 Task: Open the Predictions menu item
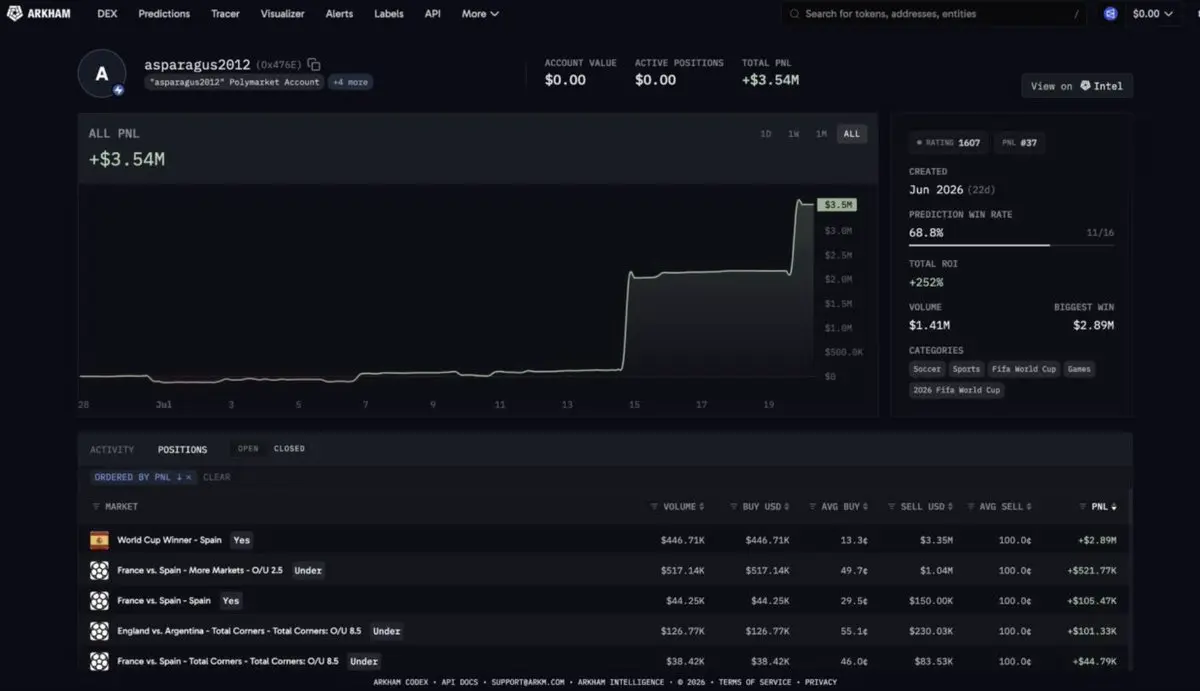[x=164, y=14]
